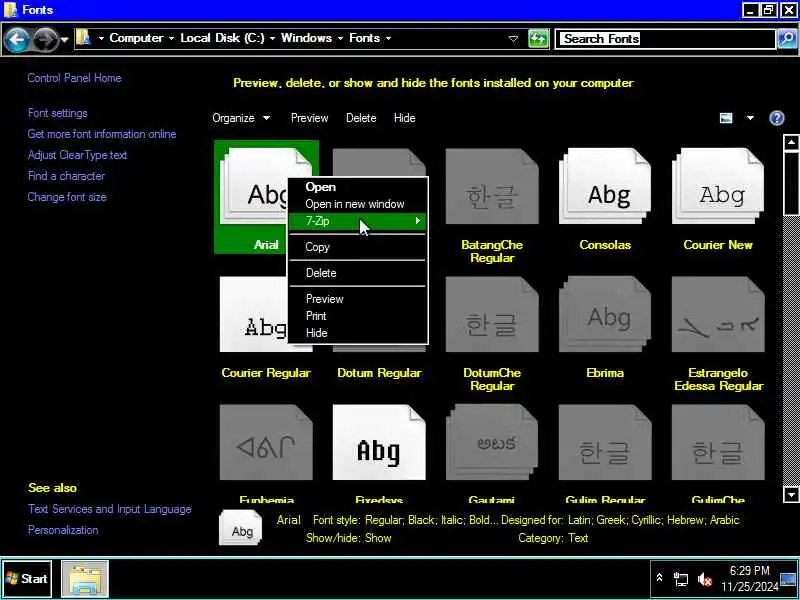Click the muted volume tray icon
Screen dimensions: 800x600
coord(705,579)
